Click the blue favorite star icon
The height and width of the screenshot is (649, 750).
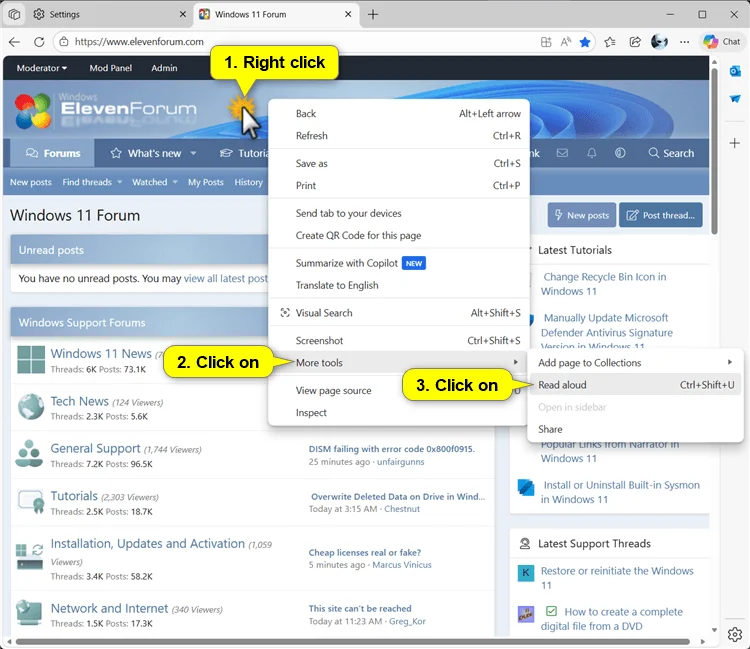pos(585,42)
